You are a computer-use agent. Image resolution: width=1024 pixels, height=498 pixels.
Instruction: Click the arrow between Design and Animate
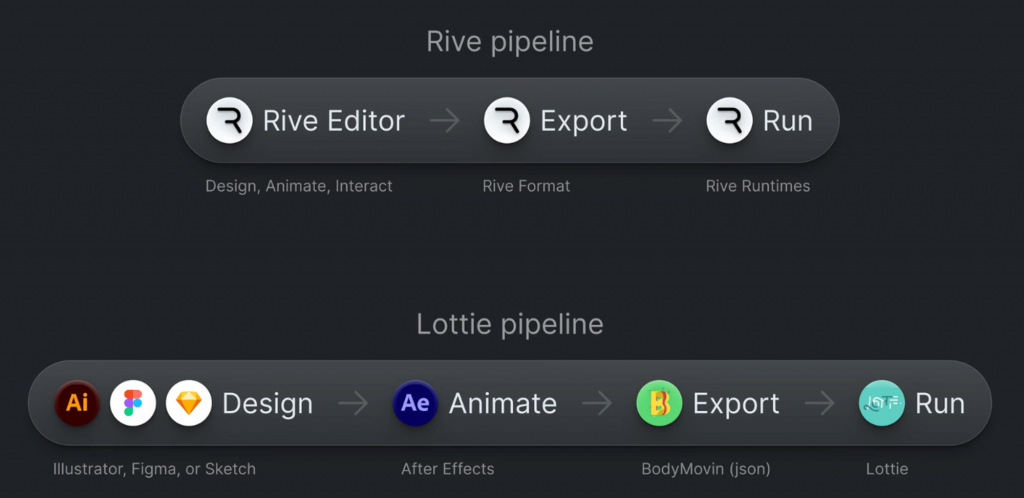[353, 403]
